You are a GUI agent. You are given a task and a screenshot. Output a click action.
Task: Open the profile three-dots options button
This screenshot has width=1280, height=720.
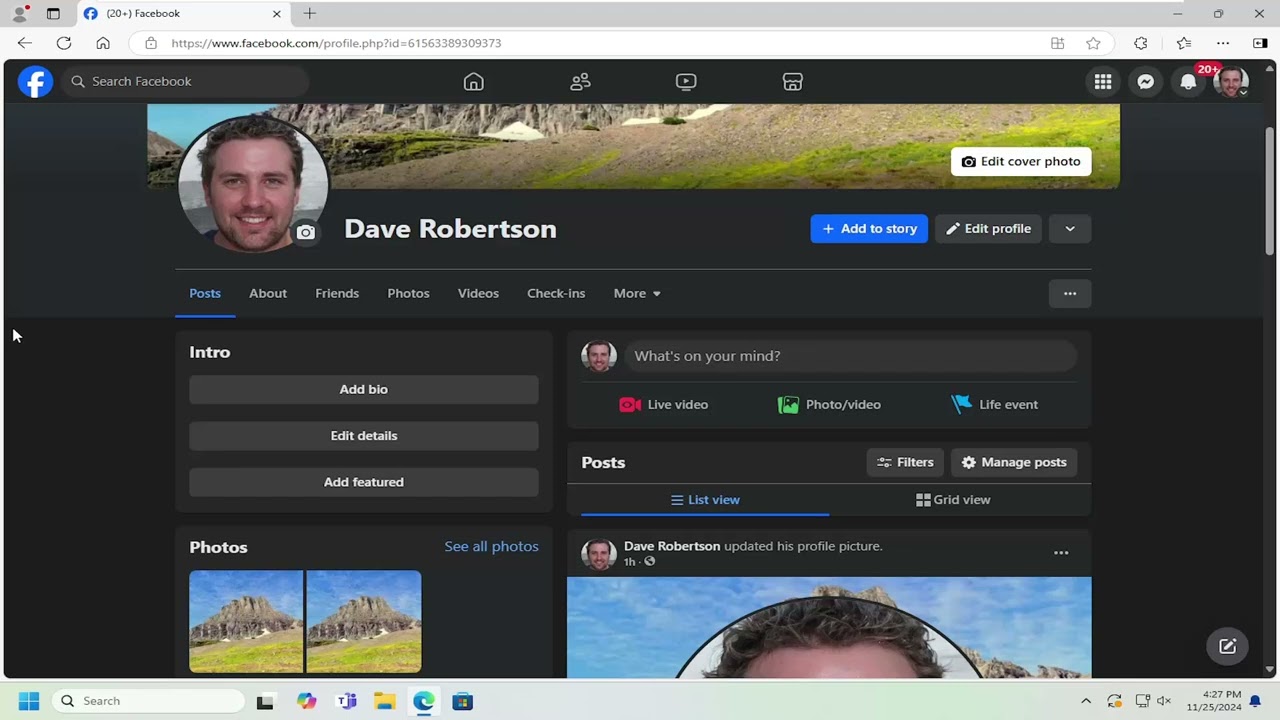(1070, 293)
